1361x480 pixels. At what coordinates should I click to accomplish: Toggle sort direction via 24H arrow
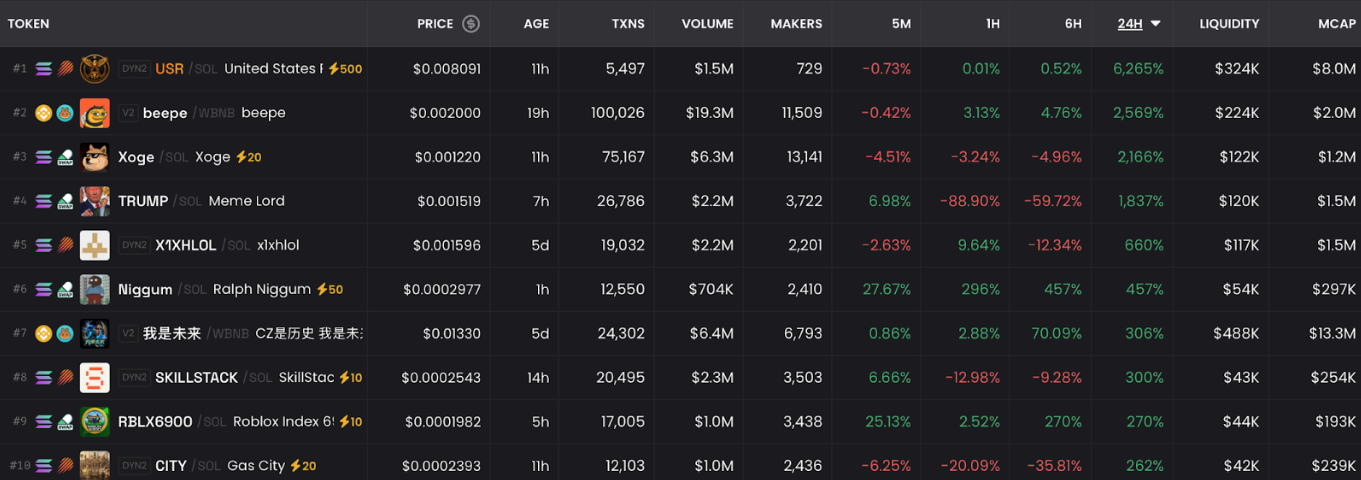(x=1156, y=24)
